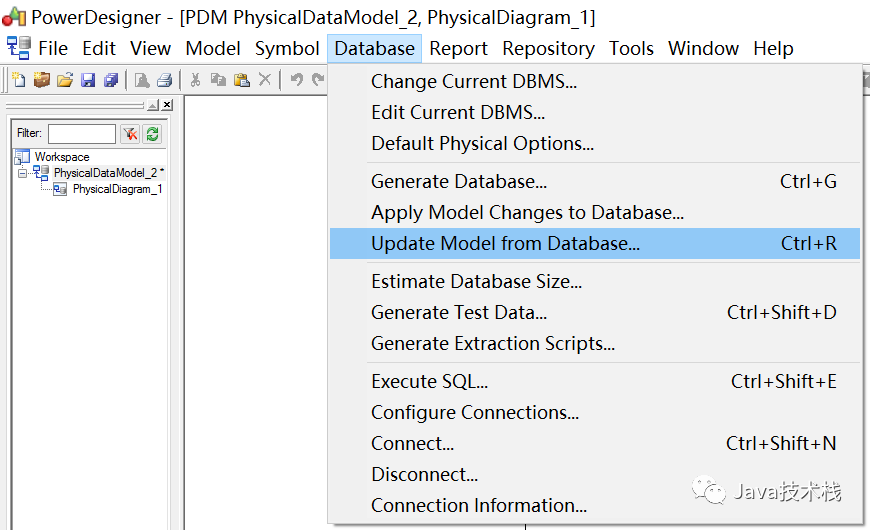Open the Tools menu
870x530 pixels.
631,49
